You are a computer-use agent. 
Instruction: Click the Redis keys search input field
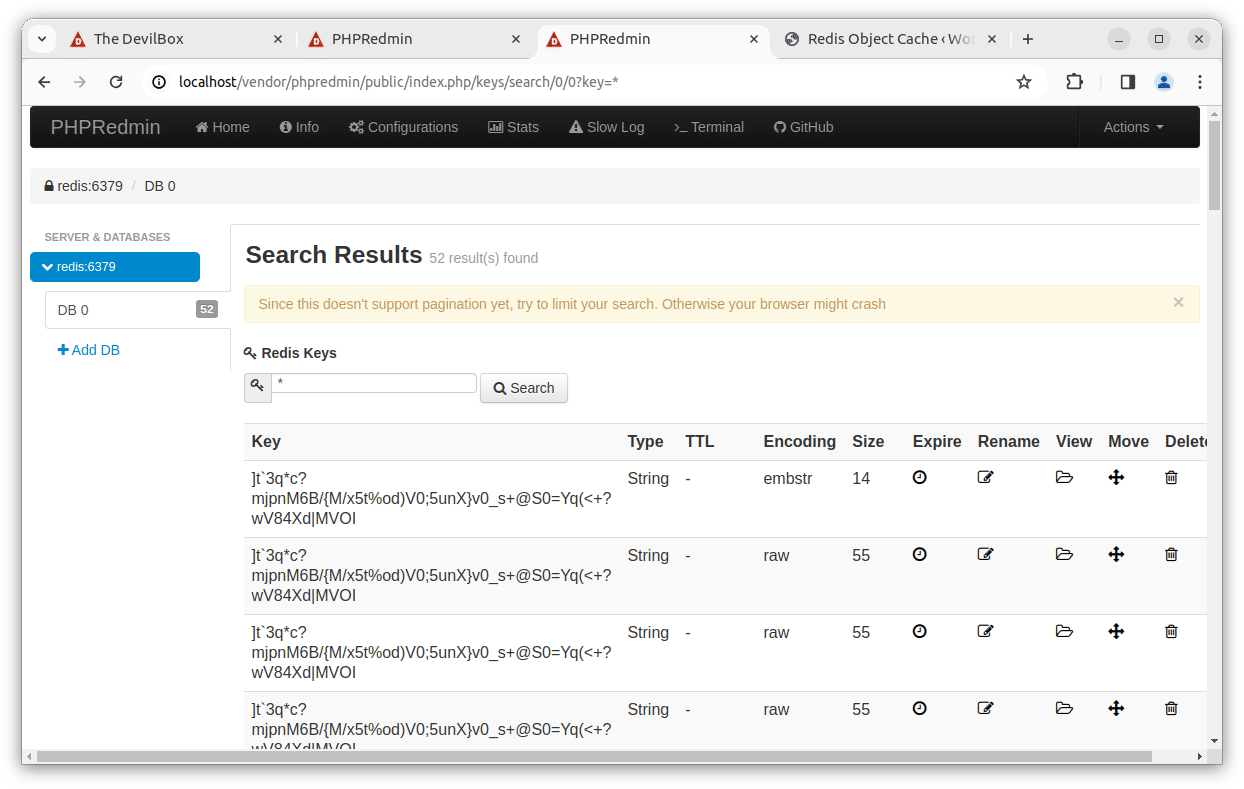coord(374,384)
